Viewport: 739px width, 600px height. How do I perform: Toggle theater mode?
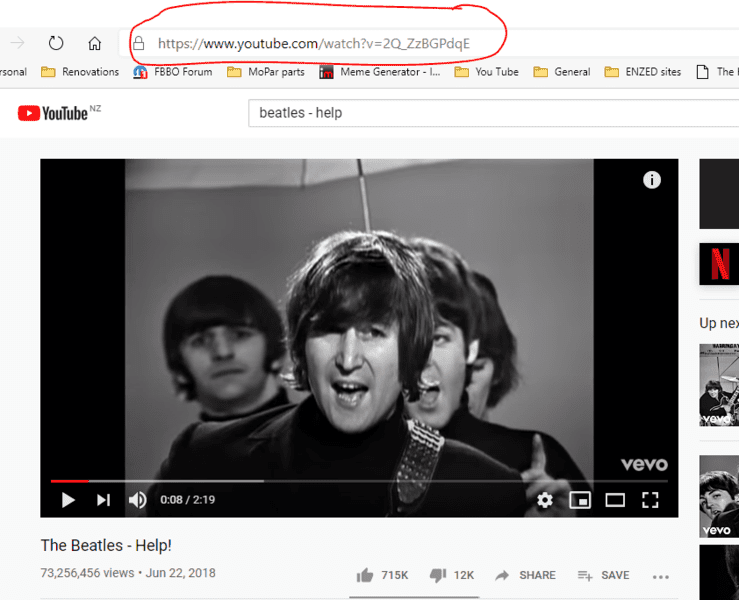pyautogui.click(x=615, y=500)
